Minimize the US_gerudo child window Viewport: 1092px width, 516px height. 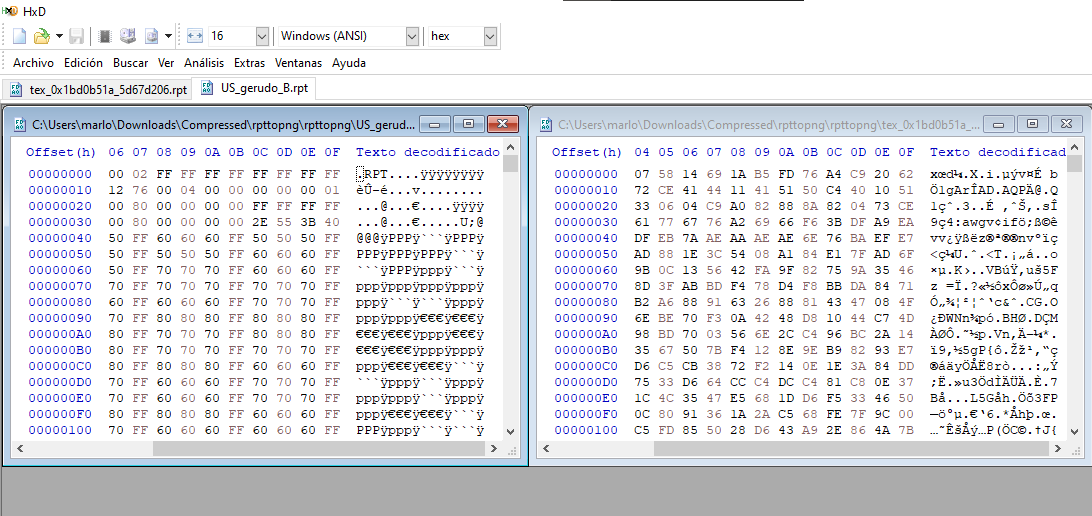pyautogui.click(x=435, y=124)
